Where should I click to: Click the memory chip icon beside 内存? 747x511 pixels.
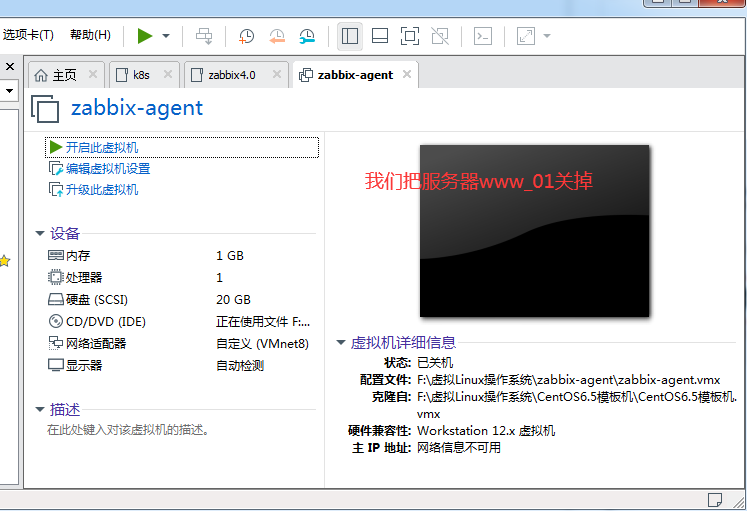point(56,255)
